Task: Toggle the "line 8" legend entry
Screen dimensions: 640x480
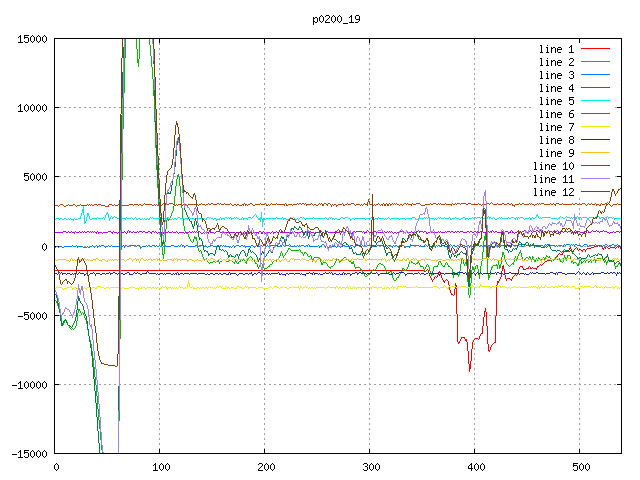Action: (556, 140)
